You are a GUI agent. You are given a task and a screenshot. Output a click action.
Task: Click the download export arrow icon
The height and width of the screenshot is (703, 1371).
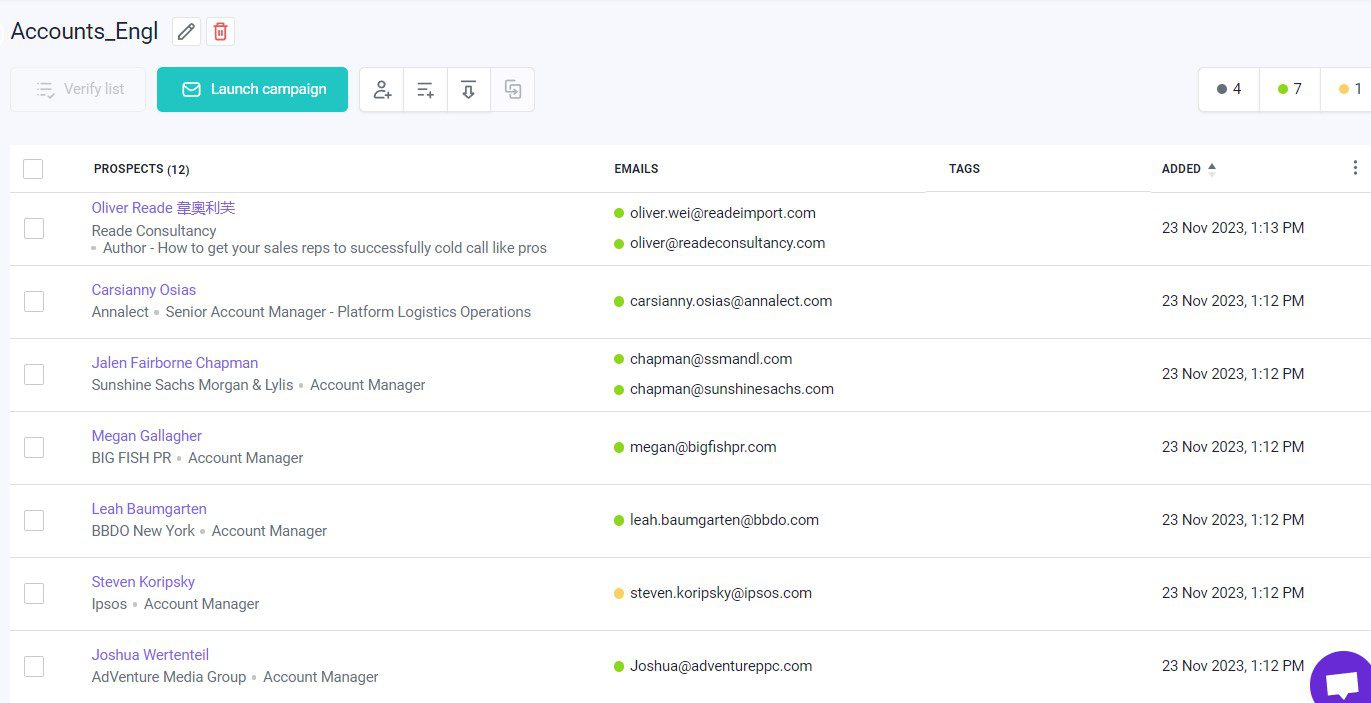click(468, 90)
